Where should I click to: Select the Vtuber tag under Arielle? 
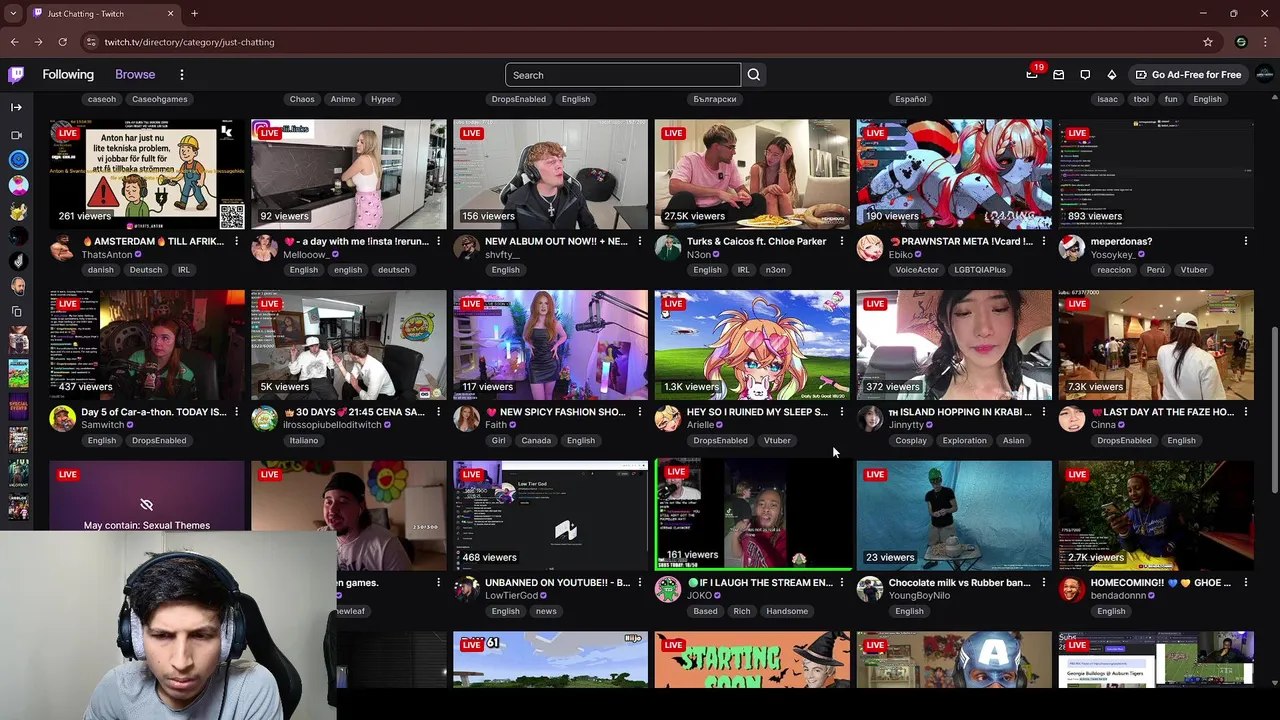(777, 441)
